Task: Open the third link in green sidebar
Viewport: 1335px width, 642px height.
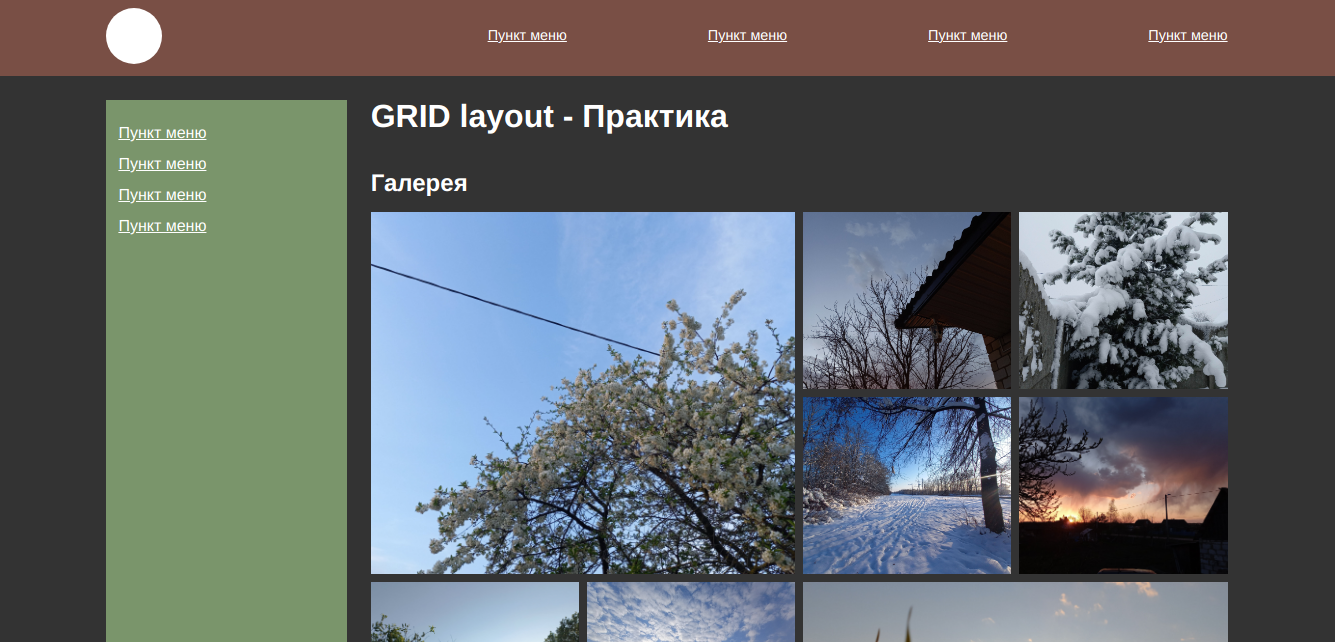Action: tap(162, 195)
